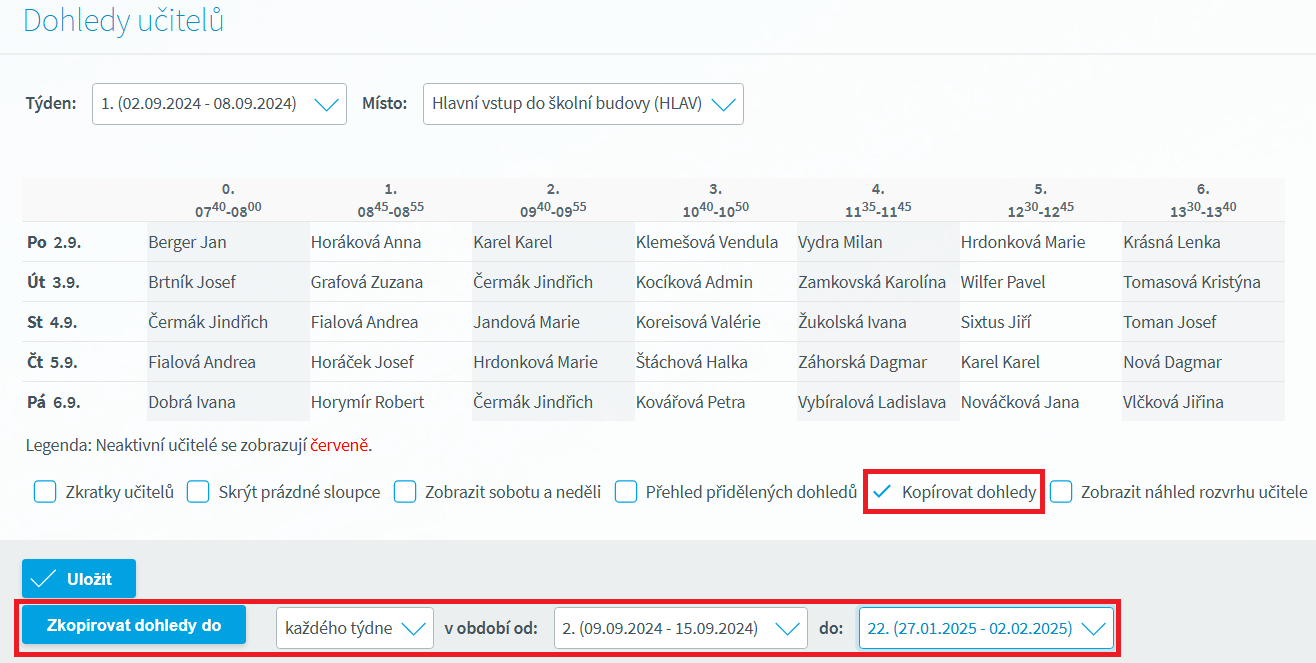Toggle Zobrazit sobotu a neděli checkbox
The height and width of the screenshot is (663, 1316).
(405, 492)
